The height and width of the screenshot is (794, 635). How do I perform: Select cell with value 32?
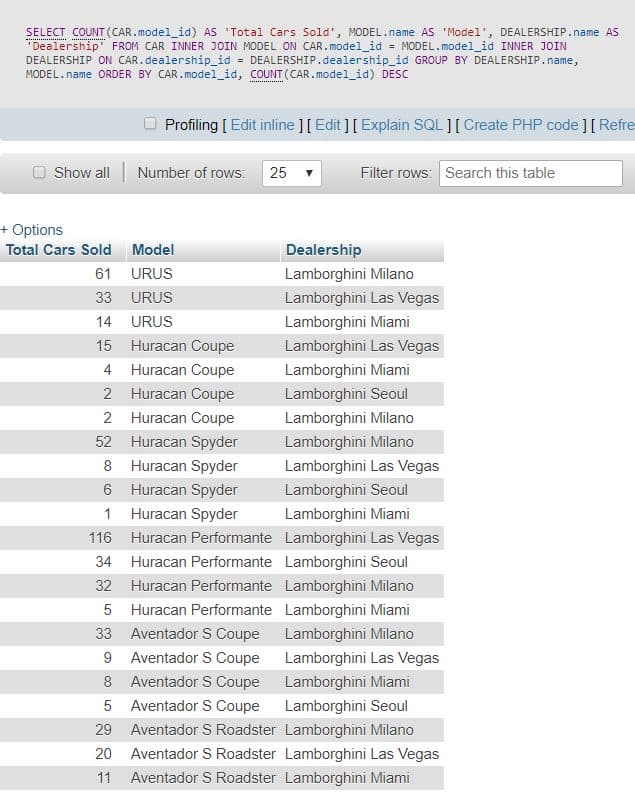[103, 586]
